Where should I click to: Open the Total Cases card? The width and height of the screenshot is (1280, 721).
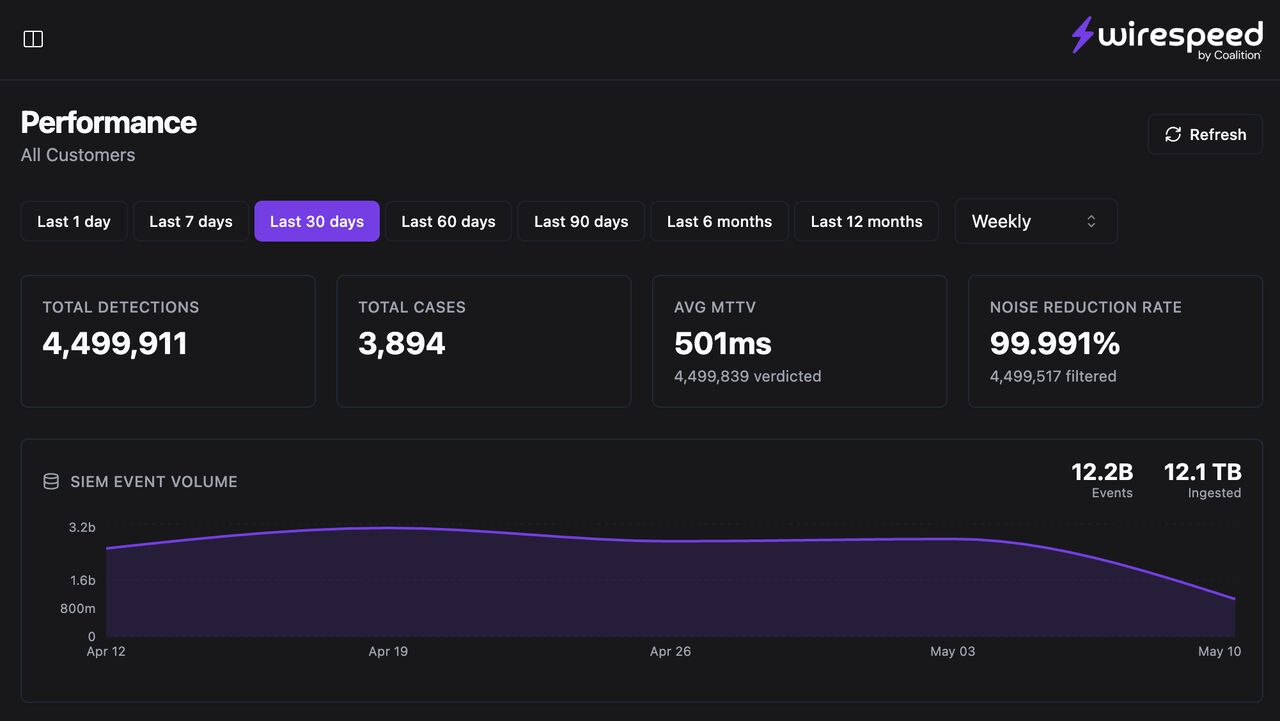click(x=484, y=341)
